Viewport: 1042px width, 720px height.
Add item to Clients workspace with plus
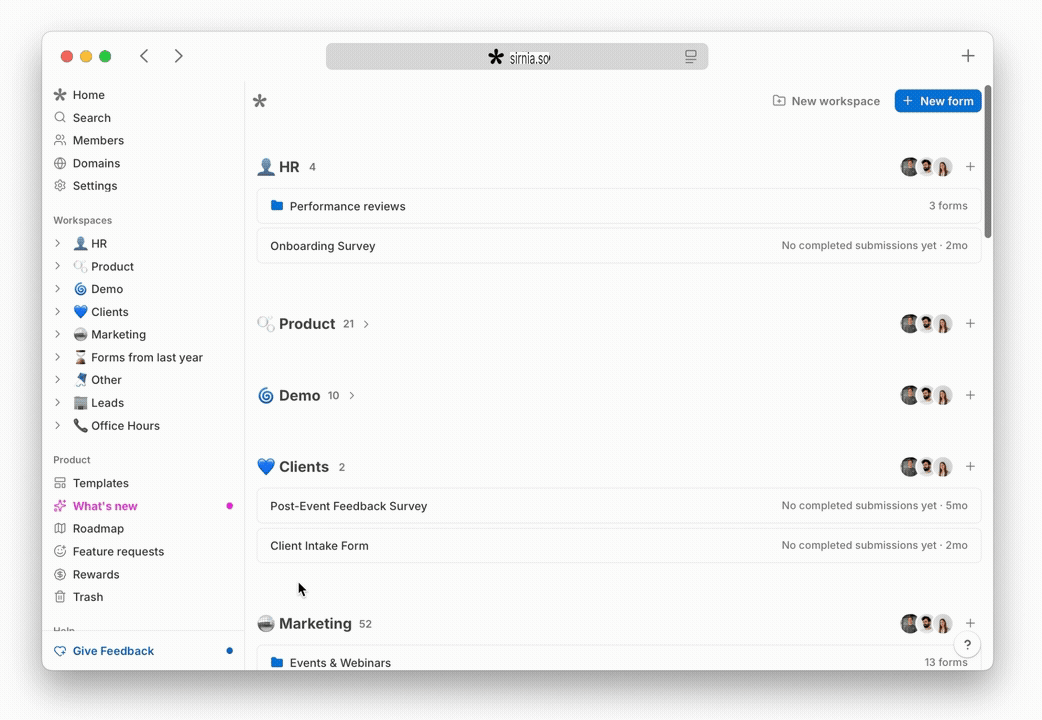click(x=970, y=467)
